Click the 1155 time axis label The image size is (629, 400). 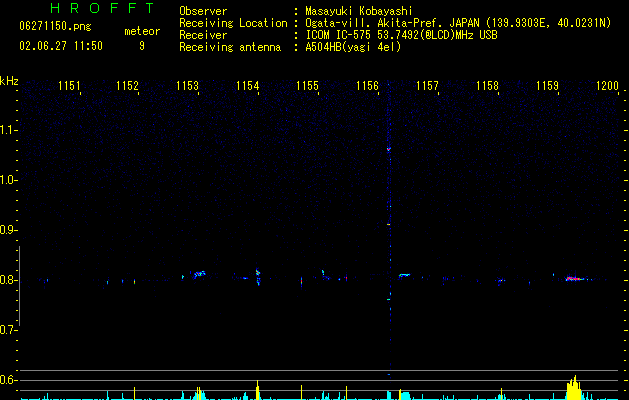[x=307, y=86]
